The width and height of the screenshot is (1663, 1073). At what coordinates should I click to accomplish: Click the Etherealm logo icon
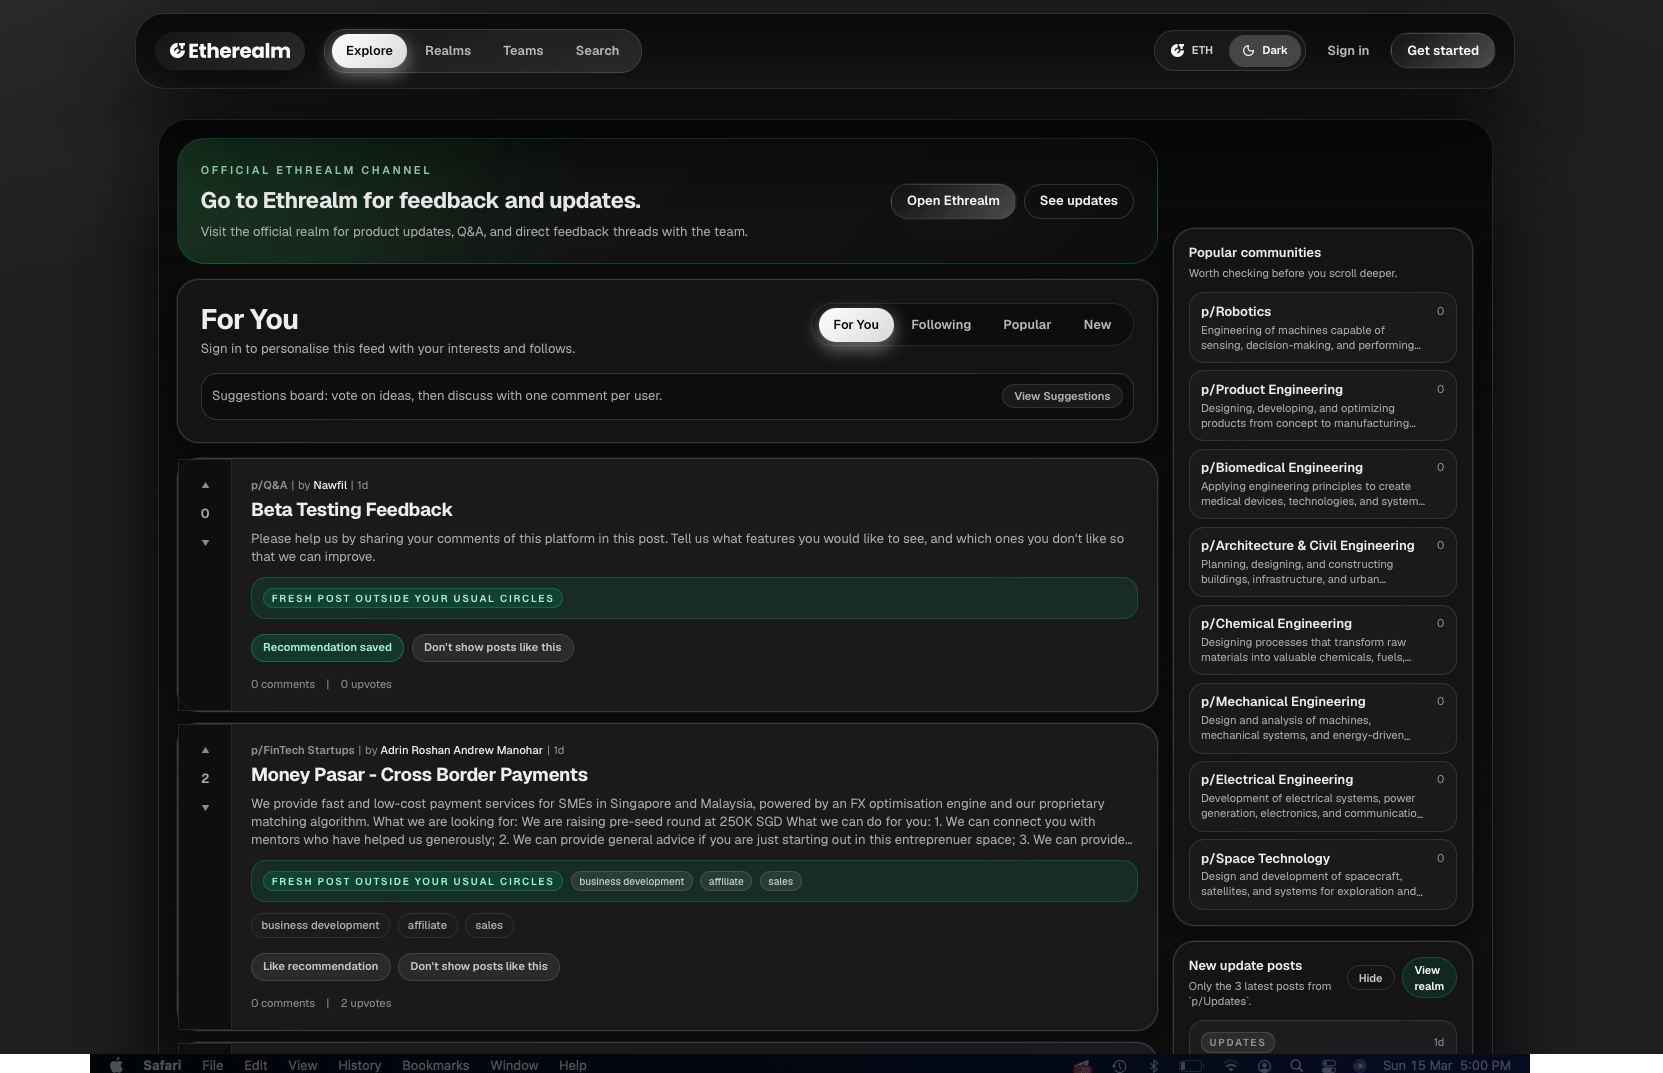(x=179, y=50)
